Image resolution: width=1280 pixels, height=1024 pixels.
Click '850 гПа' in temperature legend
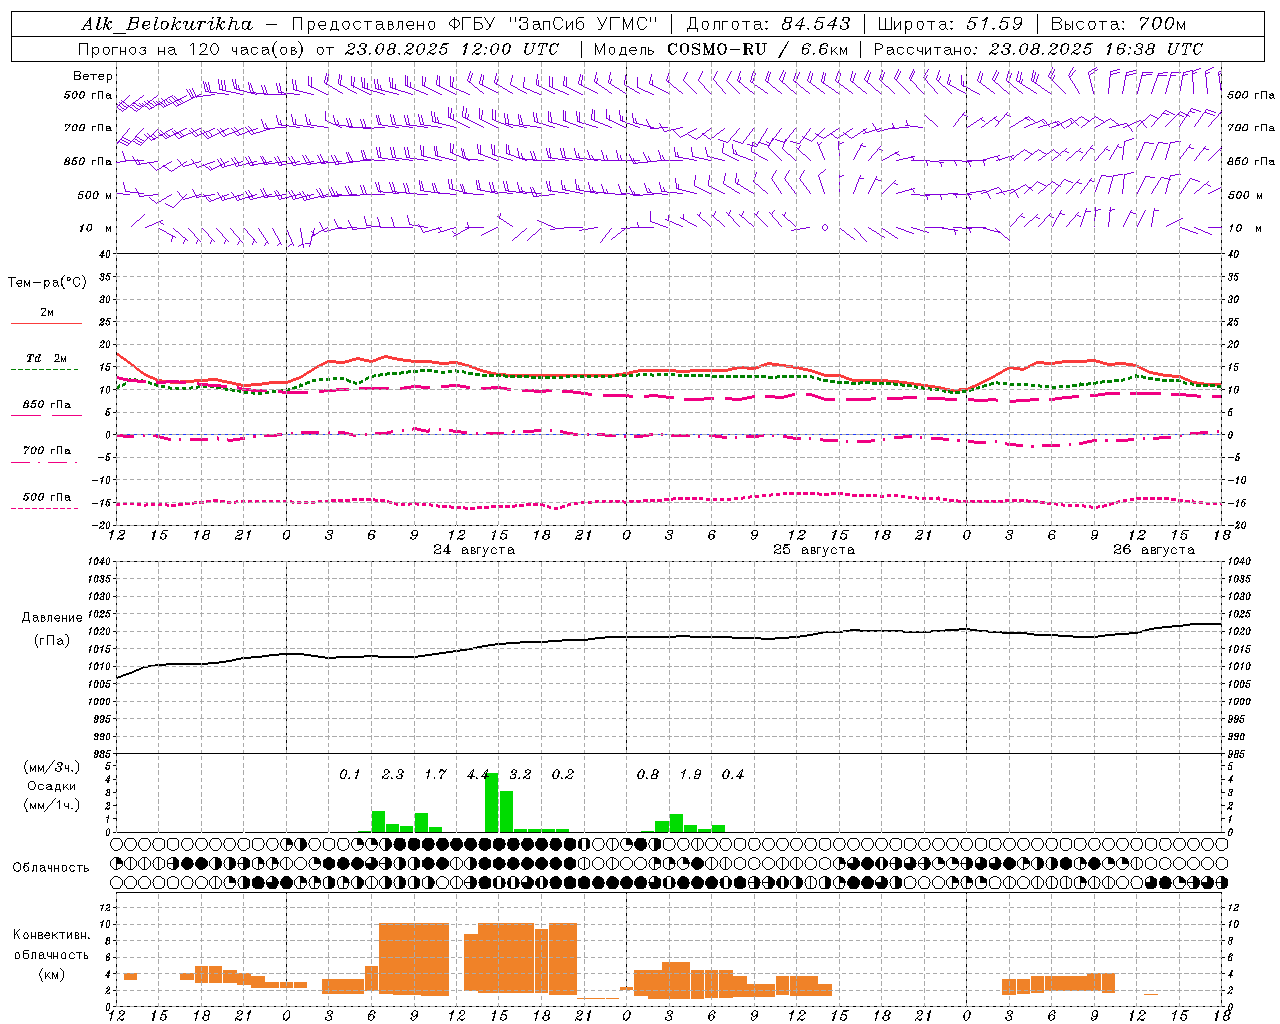point(47,405)
